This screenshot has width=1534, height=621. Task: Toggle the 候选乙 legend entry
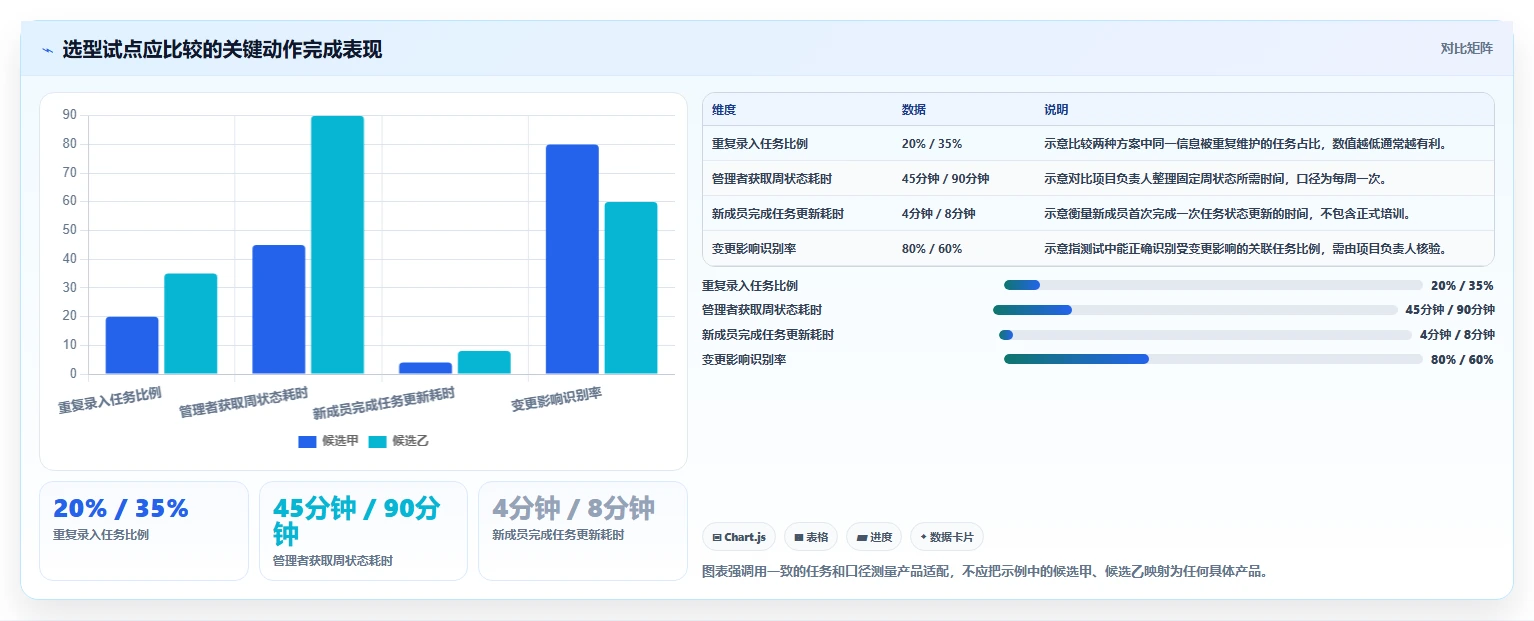398,441
